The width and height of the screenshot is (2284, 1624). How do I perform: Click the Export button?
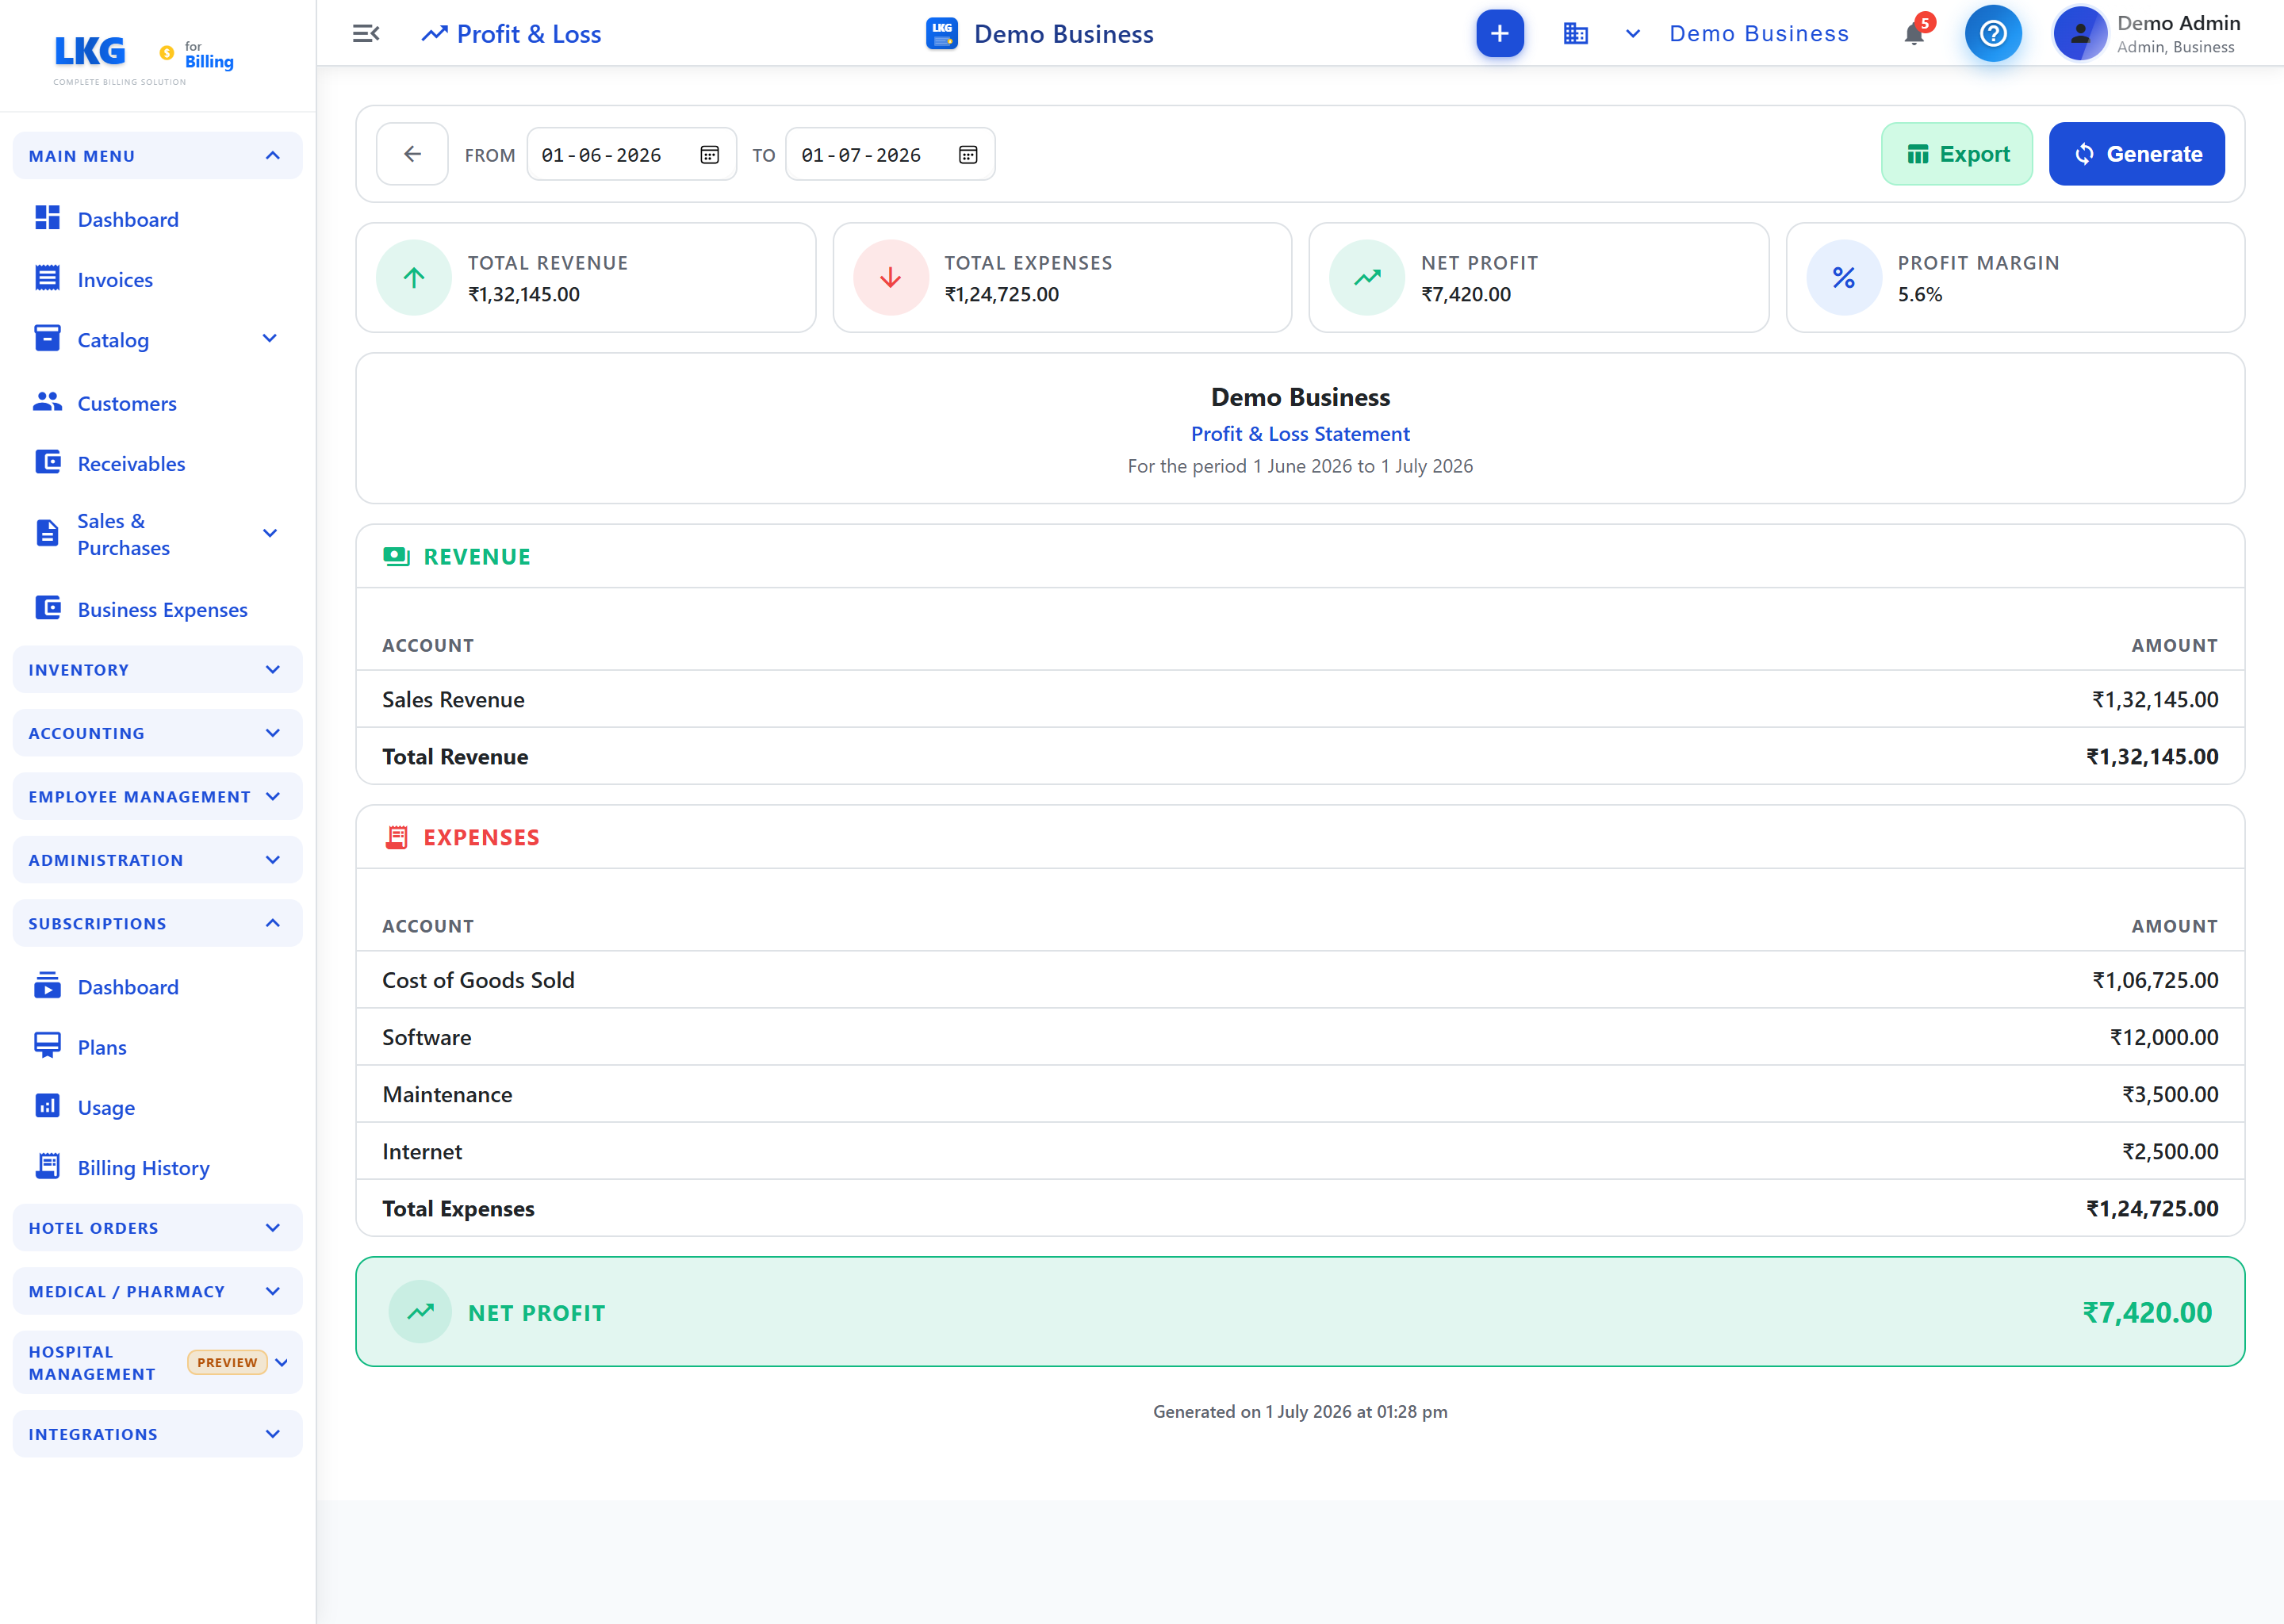[x=1957, y=154]
